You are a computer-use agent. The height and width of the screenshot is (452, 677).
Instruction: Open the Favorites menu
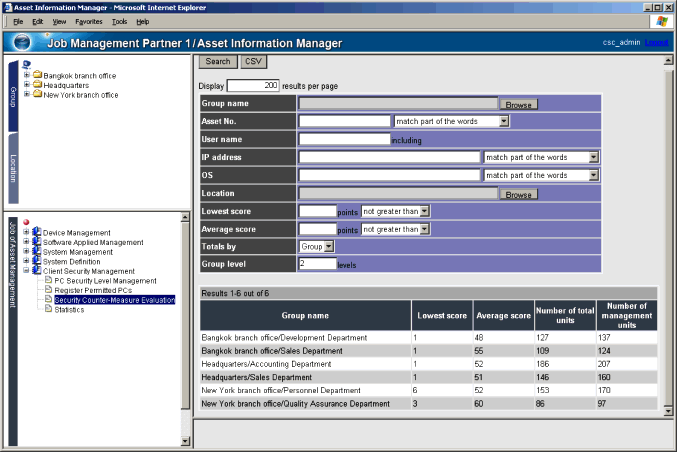click(88, 21)
